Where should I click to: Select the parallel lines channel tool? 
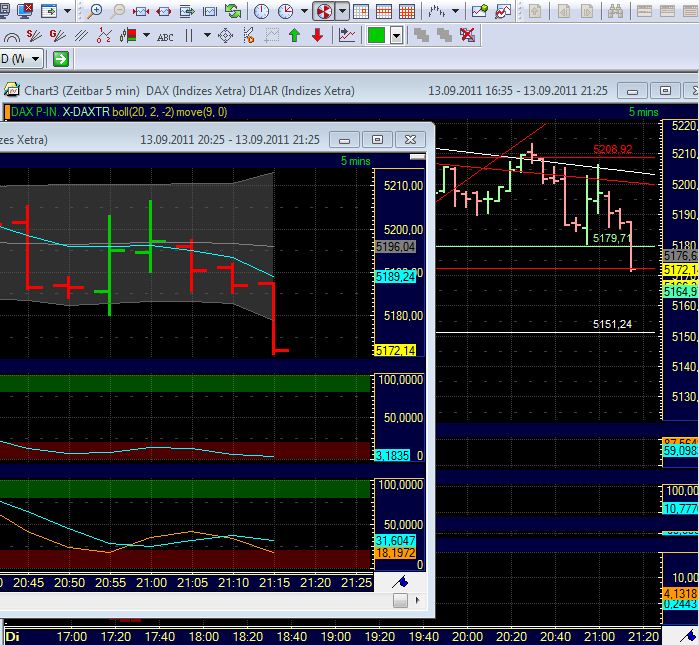(81, 35)
